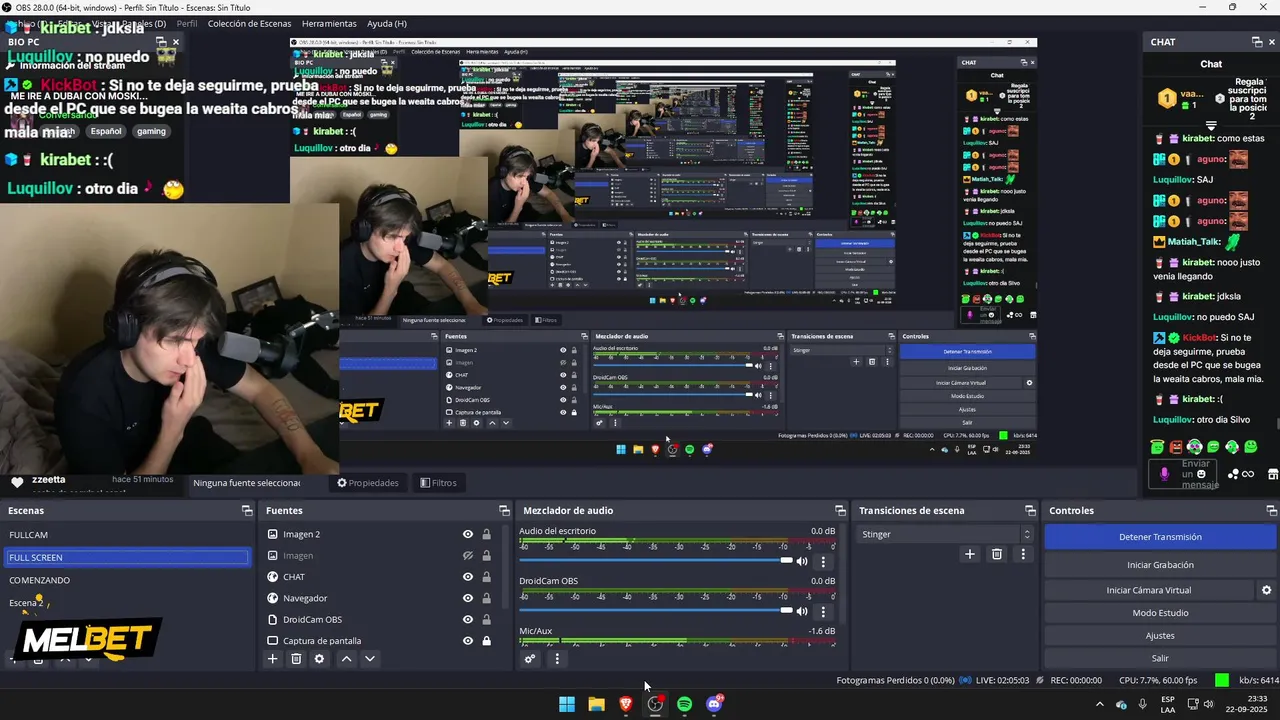Open Colección de Escenas menu
This screenshot has width=1280, height=720.
tap(250, 23)
